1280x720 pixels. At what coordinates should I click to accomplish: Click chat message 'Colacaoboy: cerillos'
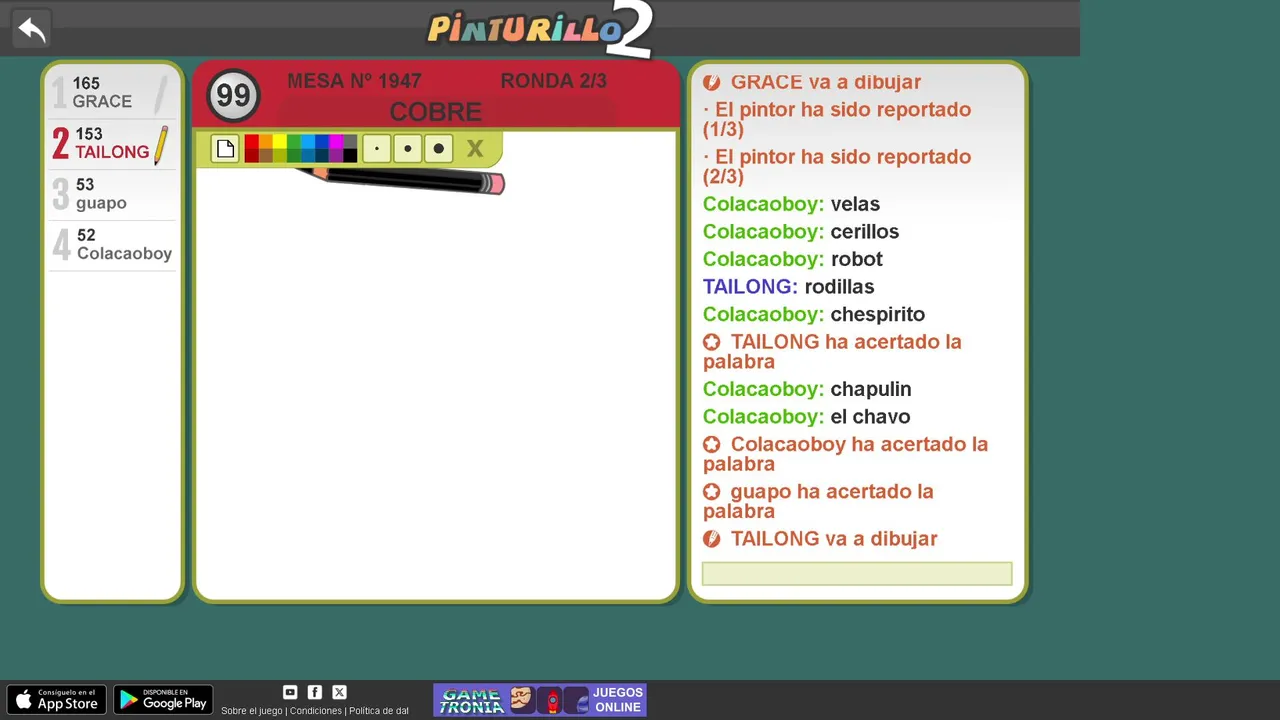point(801,231)
